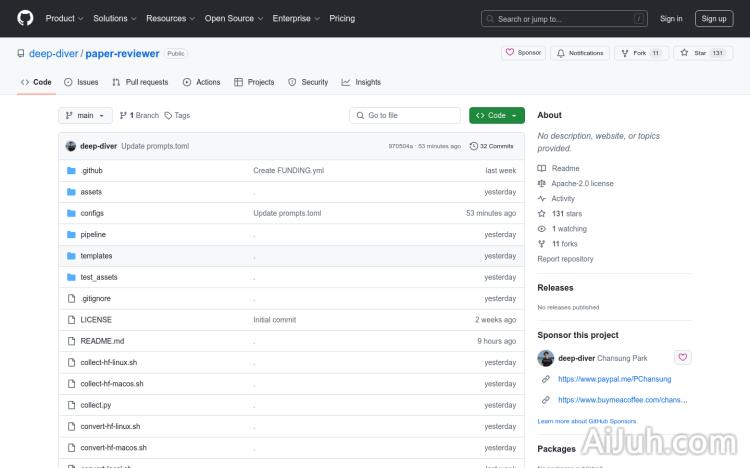Click the Sign up button
Screen dimensions: 750x468
(713, 18)
